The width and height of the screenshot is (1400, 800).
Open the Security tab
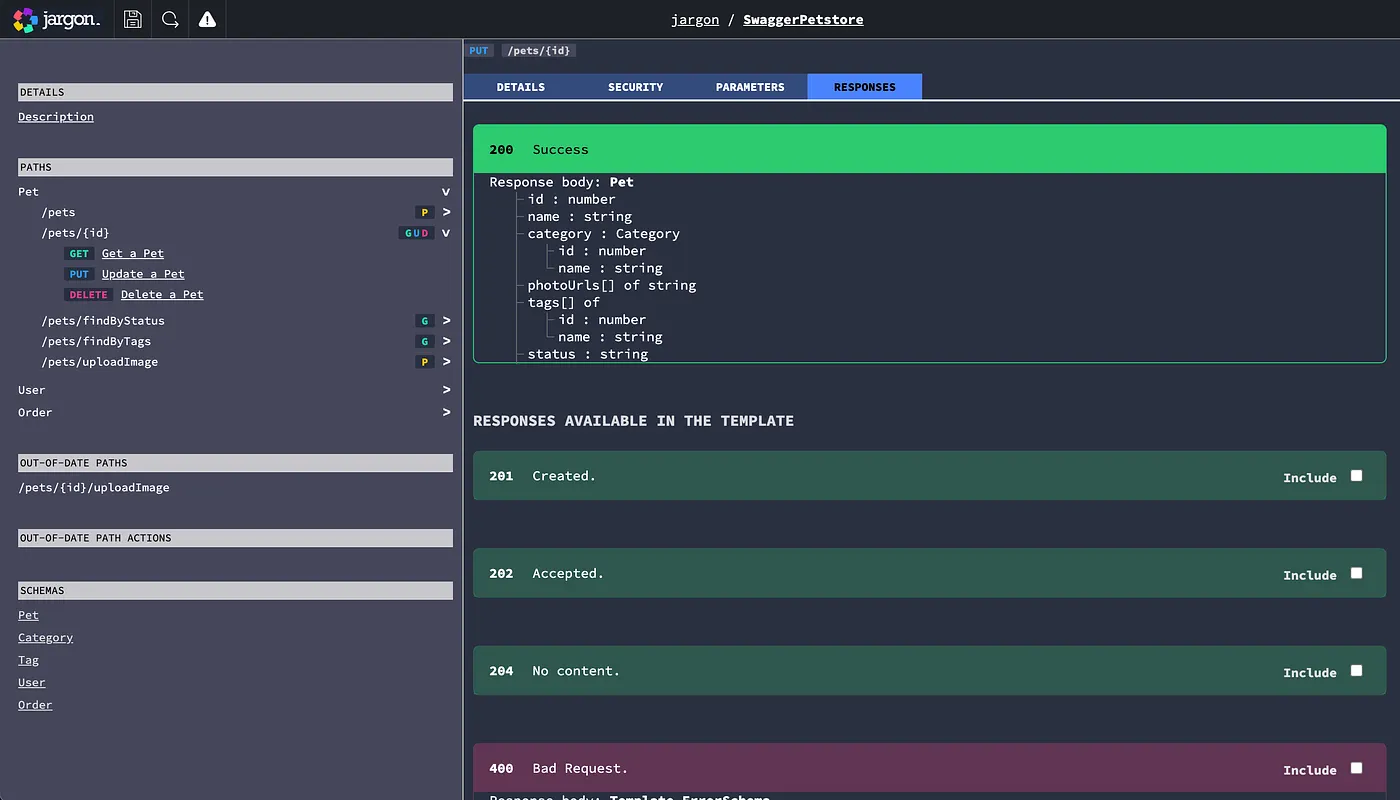tap(635, 86)
